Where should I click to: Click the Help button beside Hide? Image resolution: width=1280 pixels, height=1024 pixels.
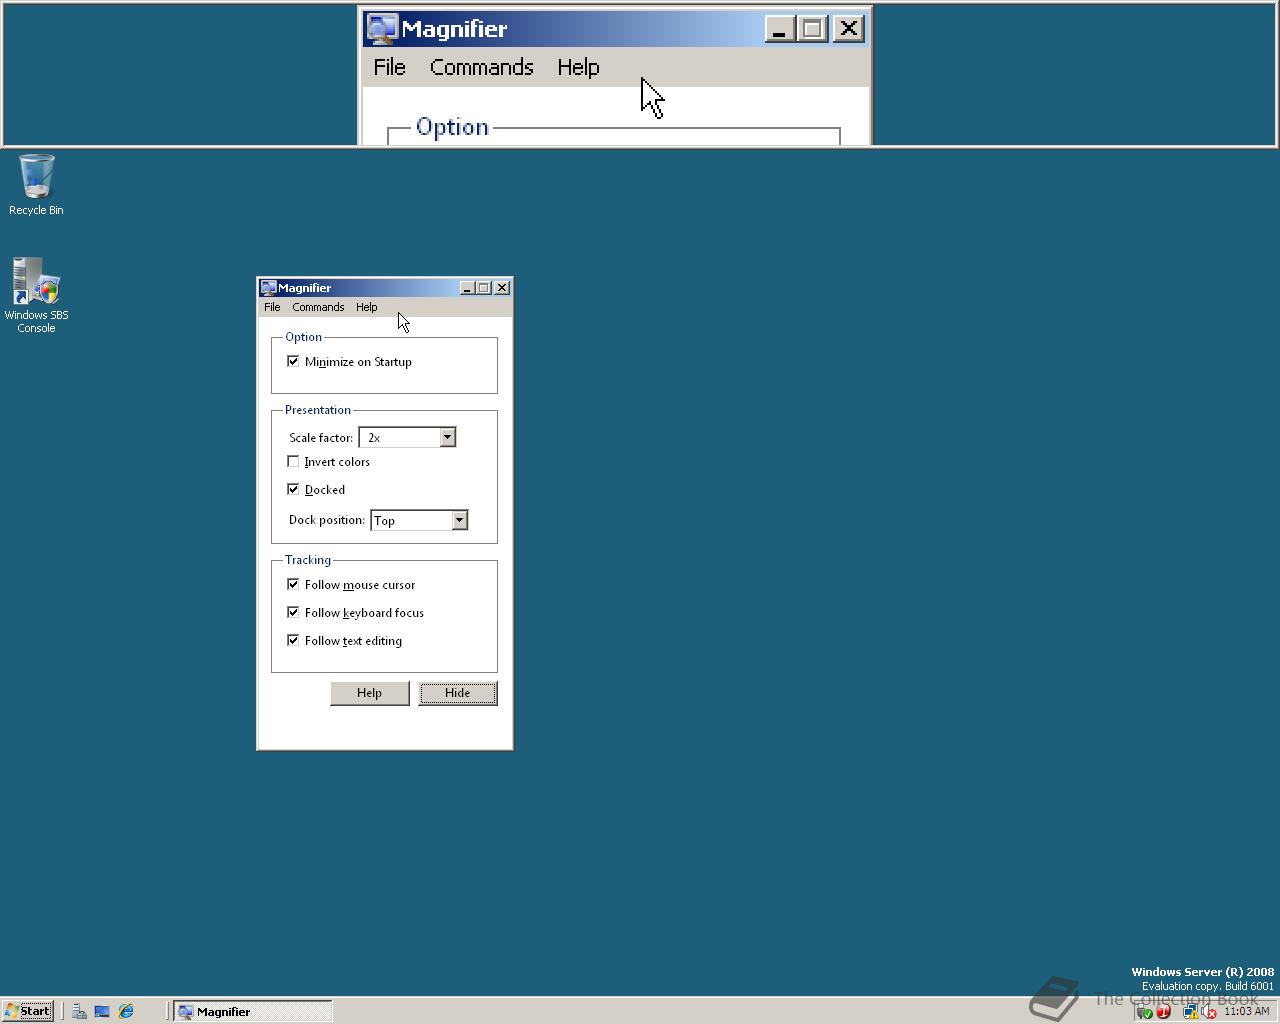click(370, 693)
